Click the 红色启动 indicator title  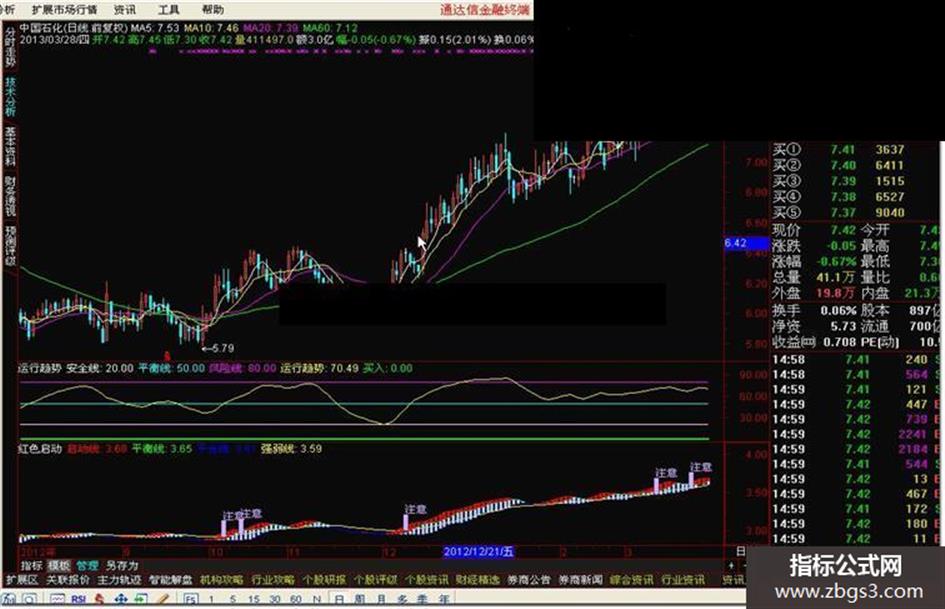tap(40, 449)
